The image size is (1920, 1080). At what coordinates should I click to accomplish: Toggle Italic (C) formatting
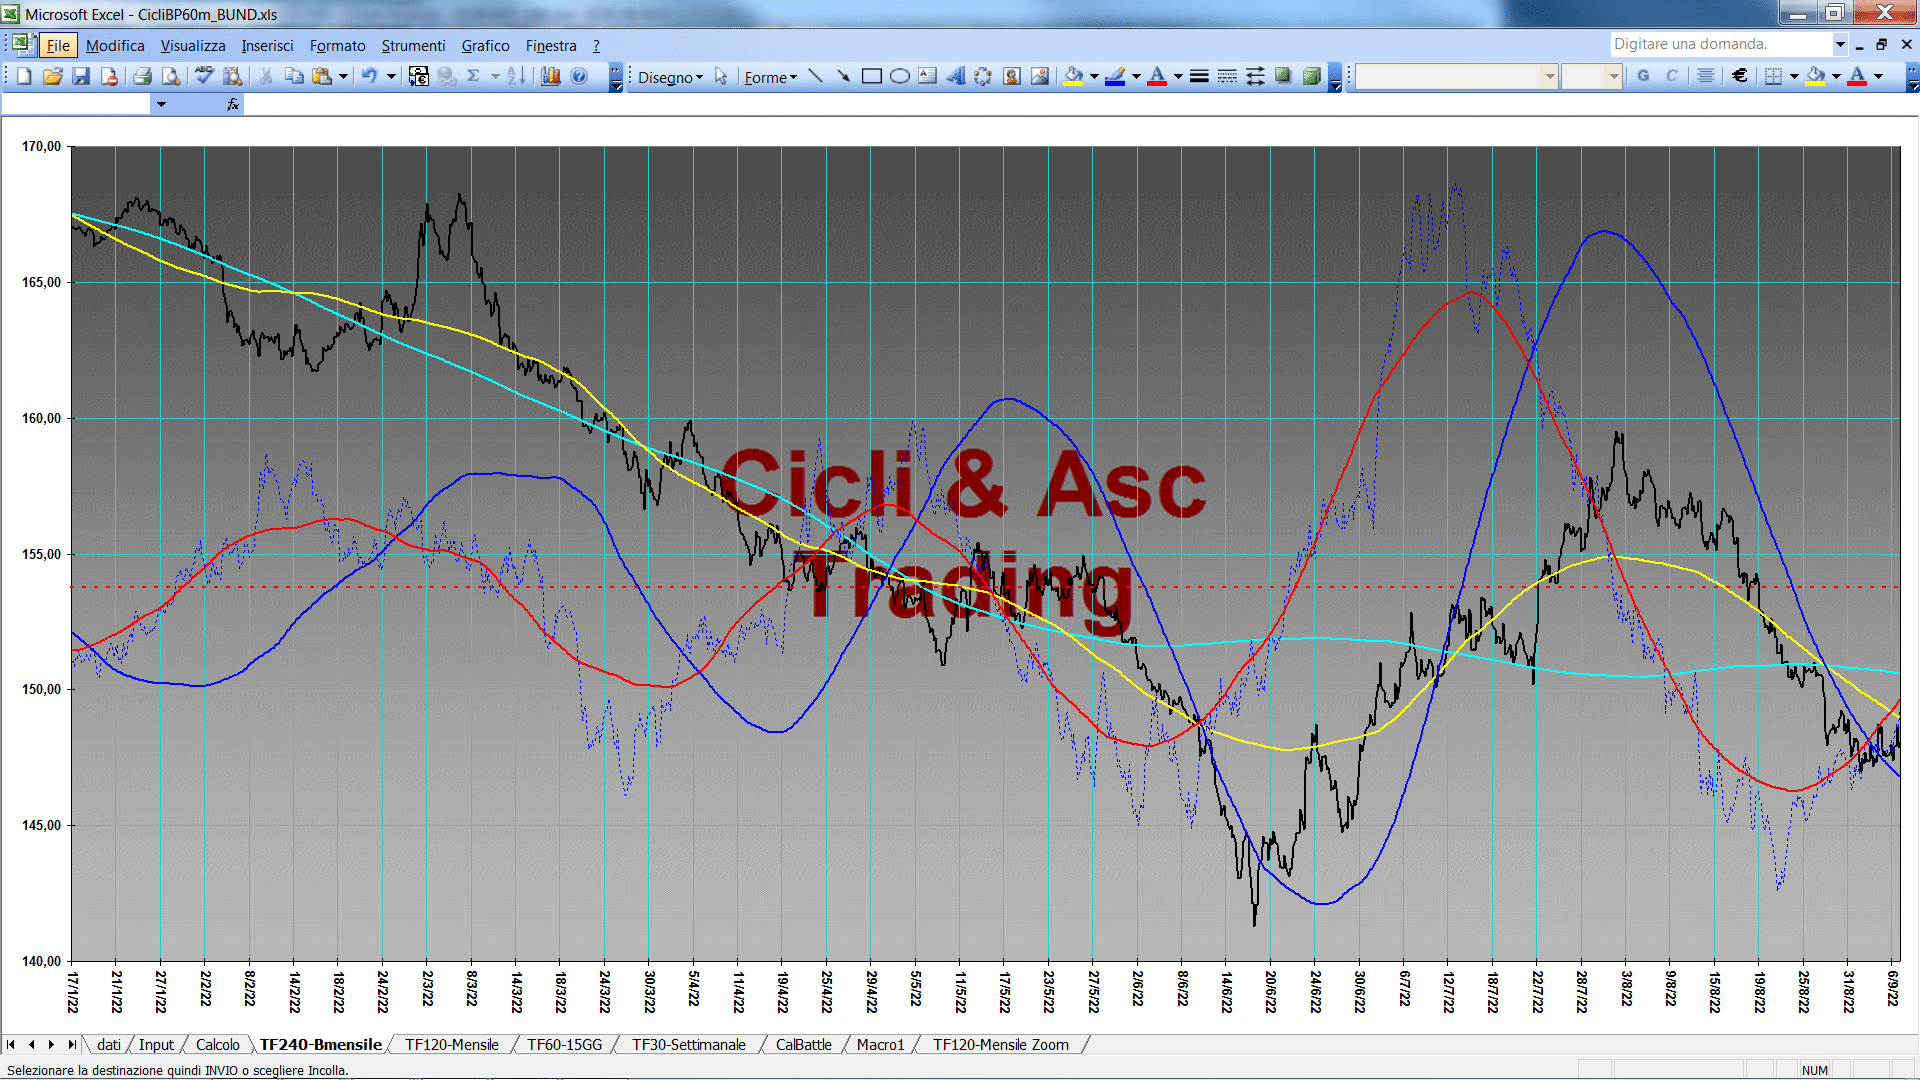(1671, 76)
